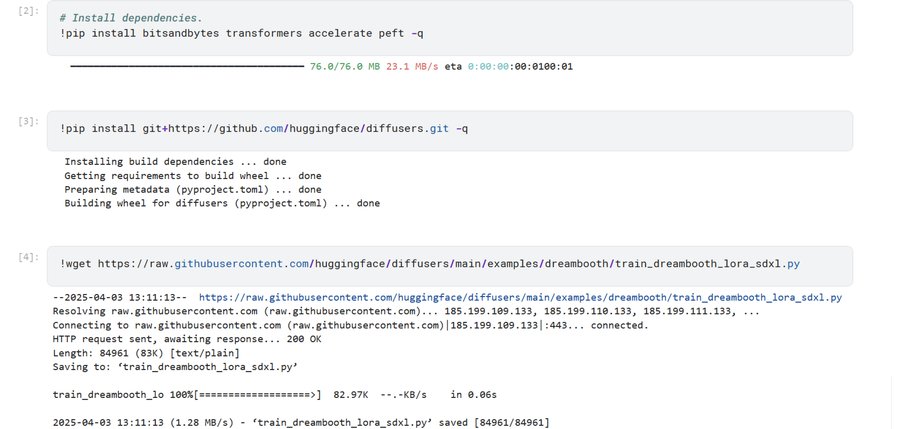Select the code cell installing diffusers from git
The image size is (900, 429).
[x=449, y=130]
